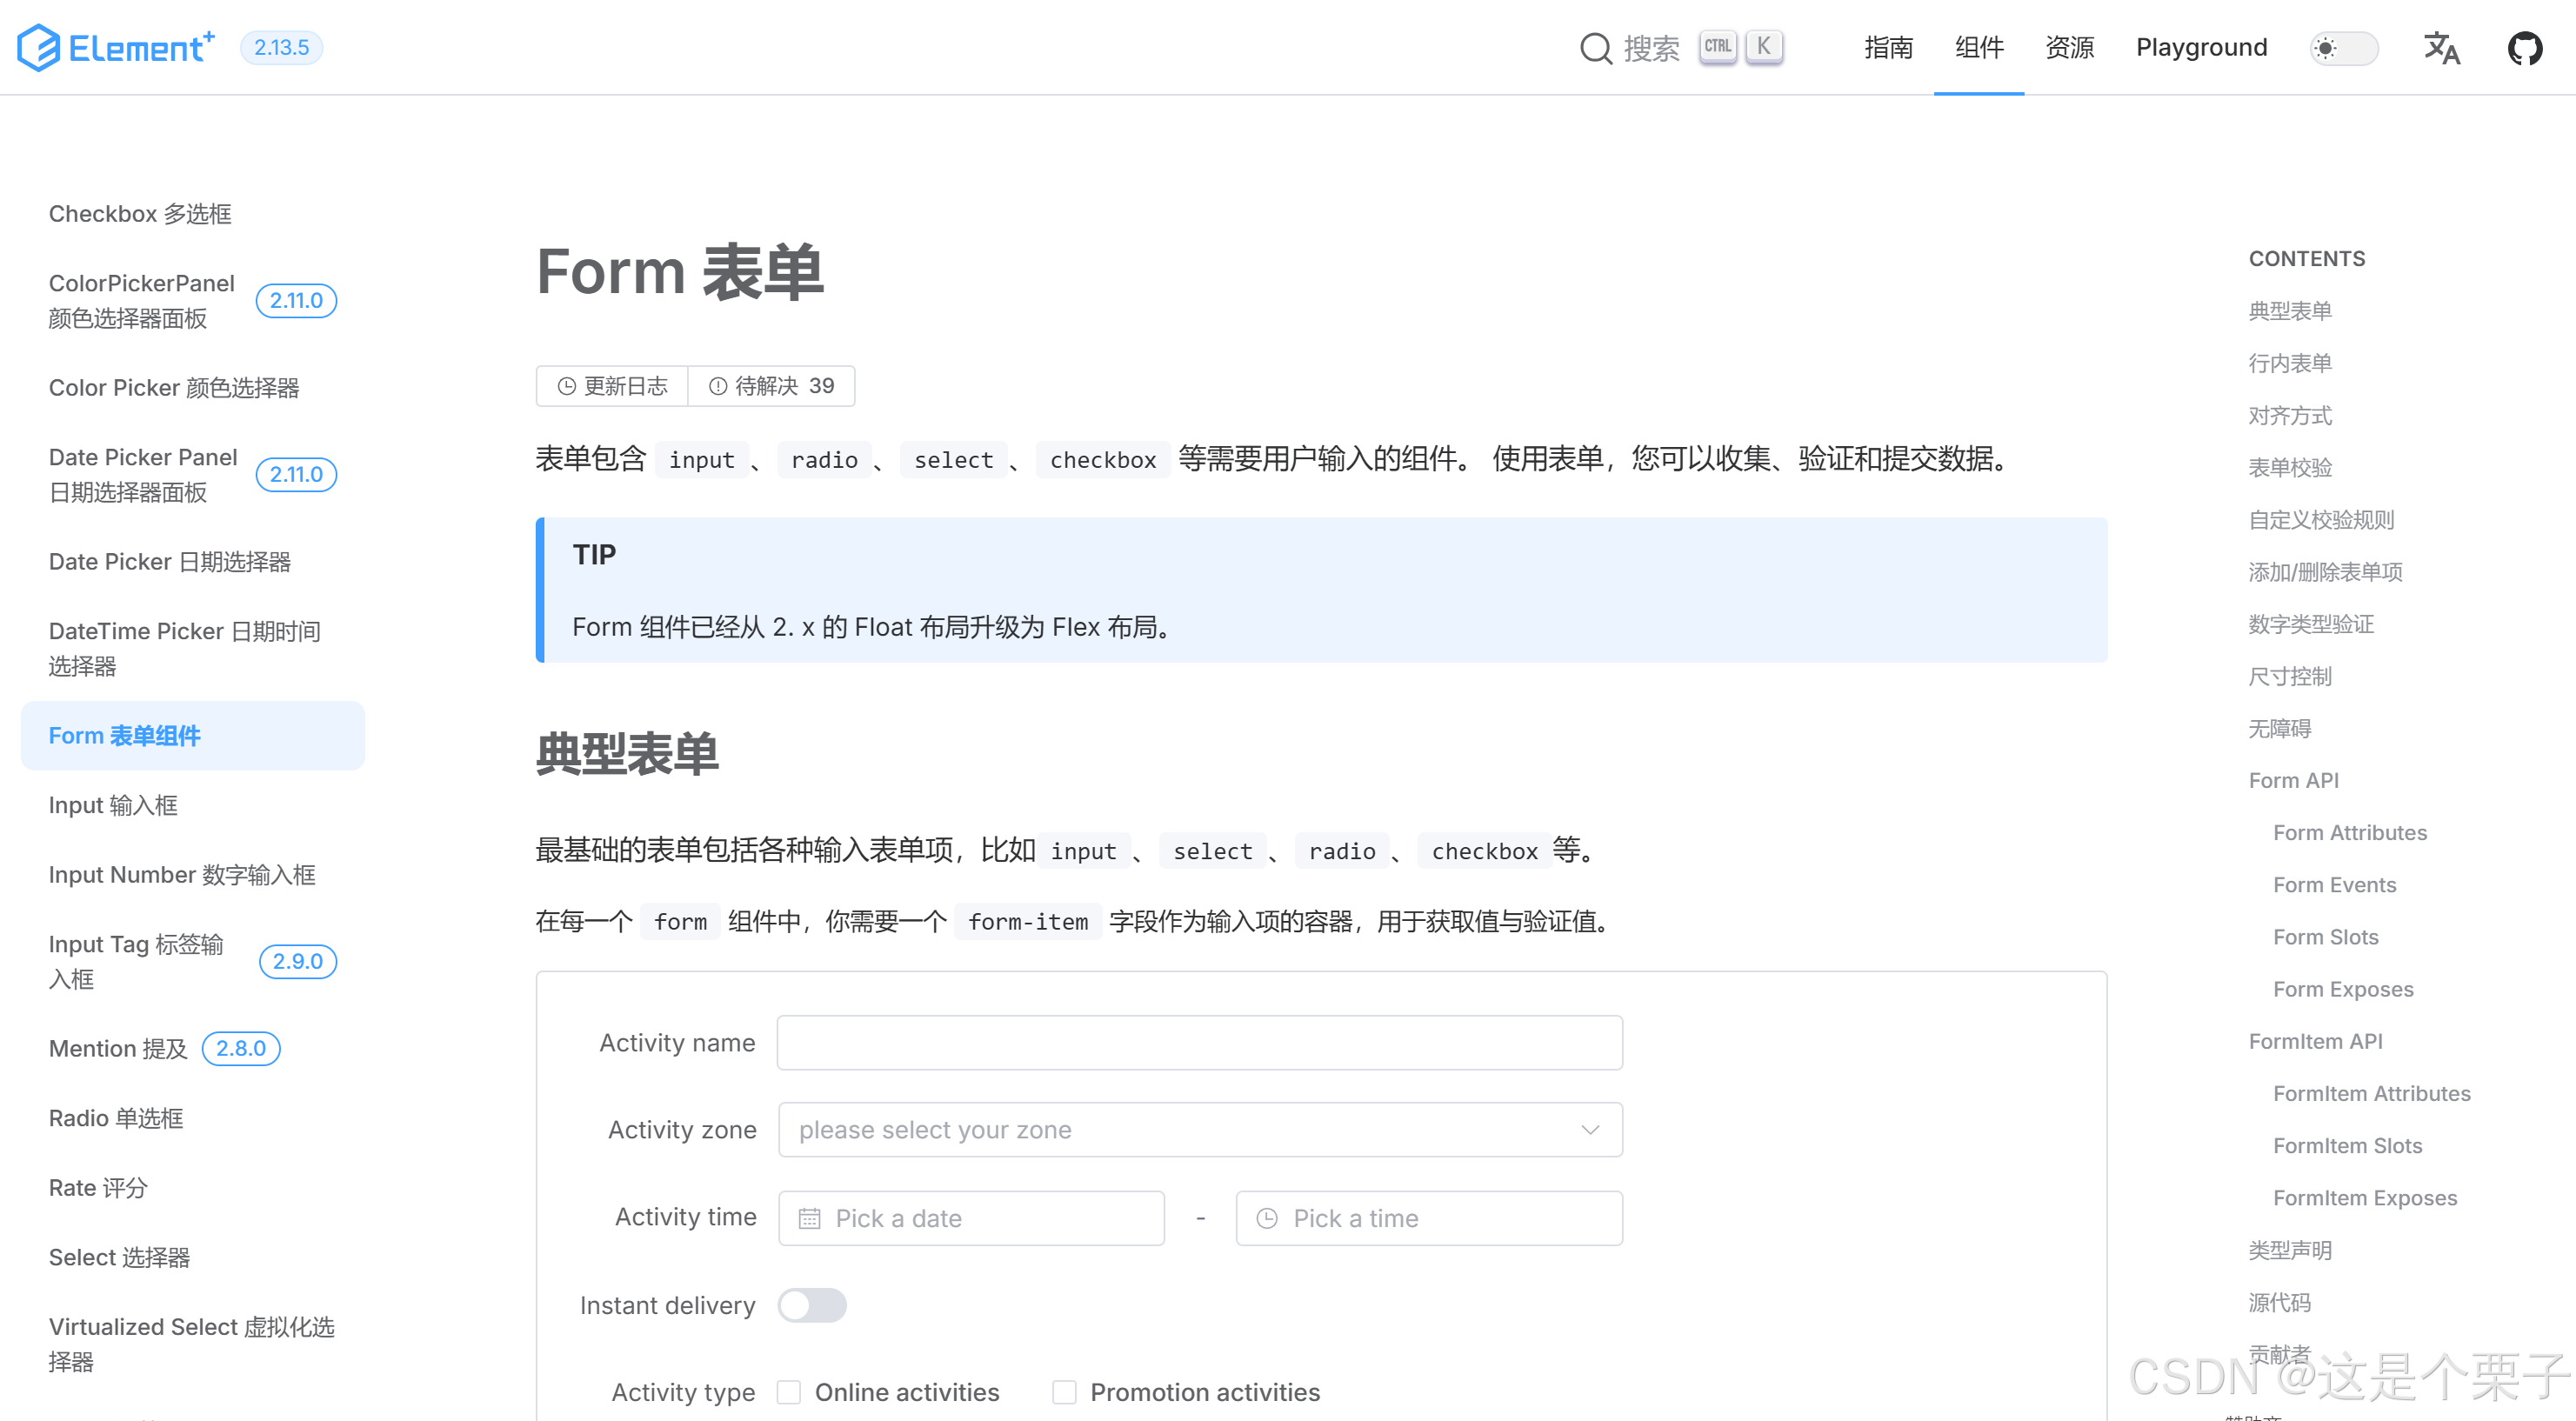Enable the Instant delivery switch

[812, 1305]
